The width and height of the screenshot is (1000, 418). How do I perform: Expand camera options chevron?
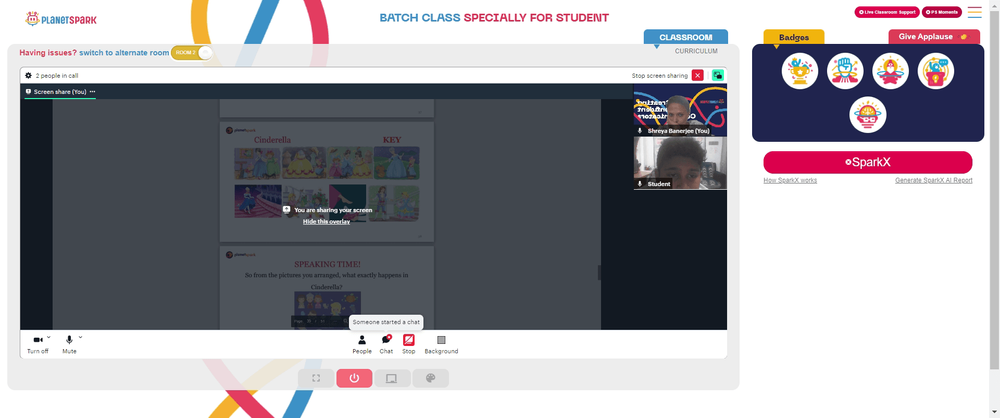pyautogui.click(x=48, y=337)
